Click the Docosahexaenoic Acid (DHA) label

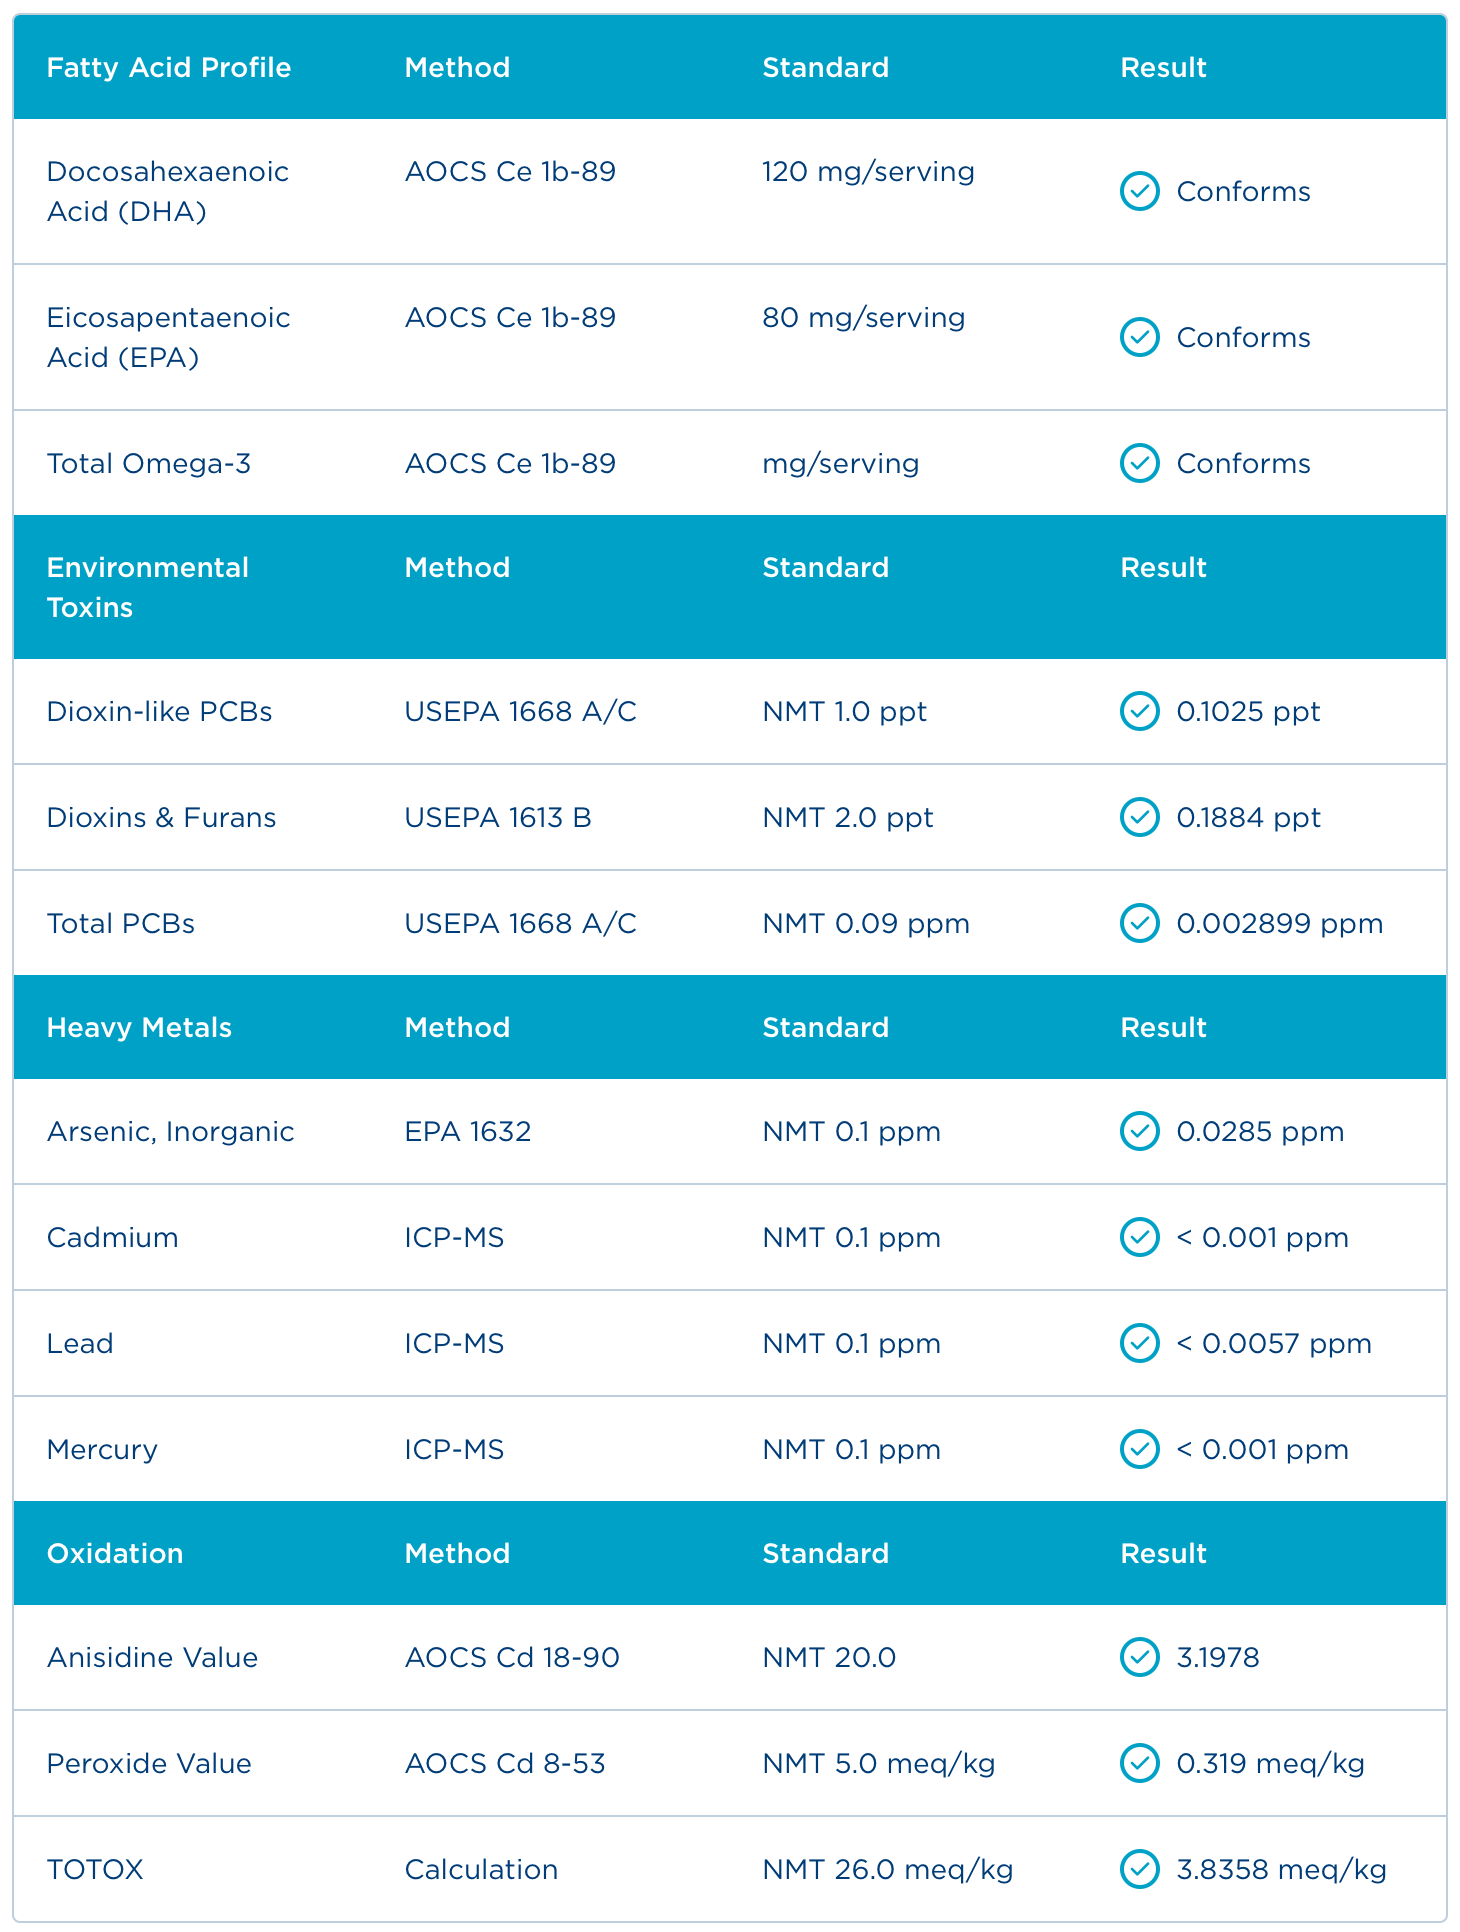pos(167,191)
